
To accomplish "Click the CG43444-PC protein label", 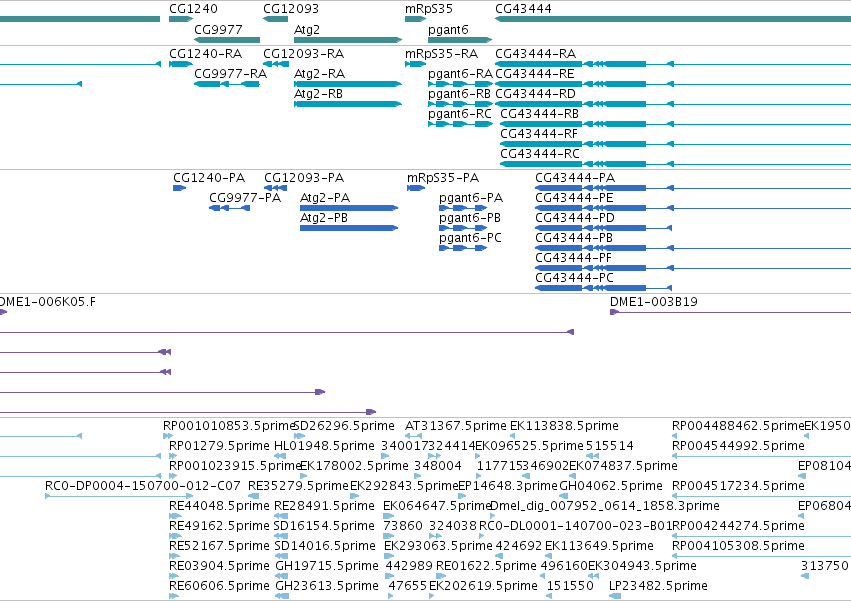I will (x=574, y=279).
